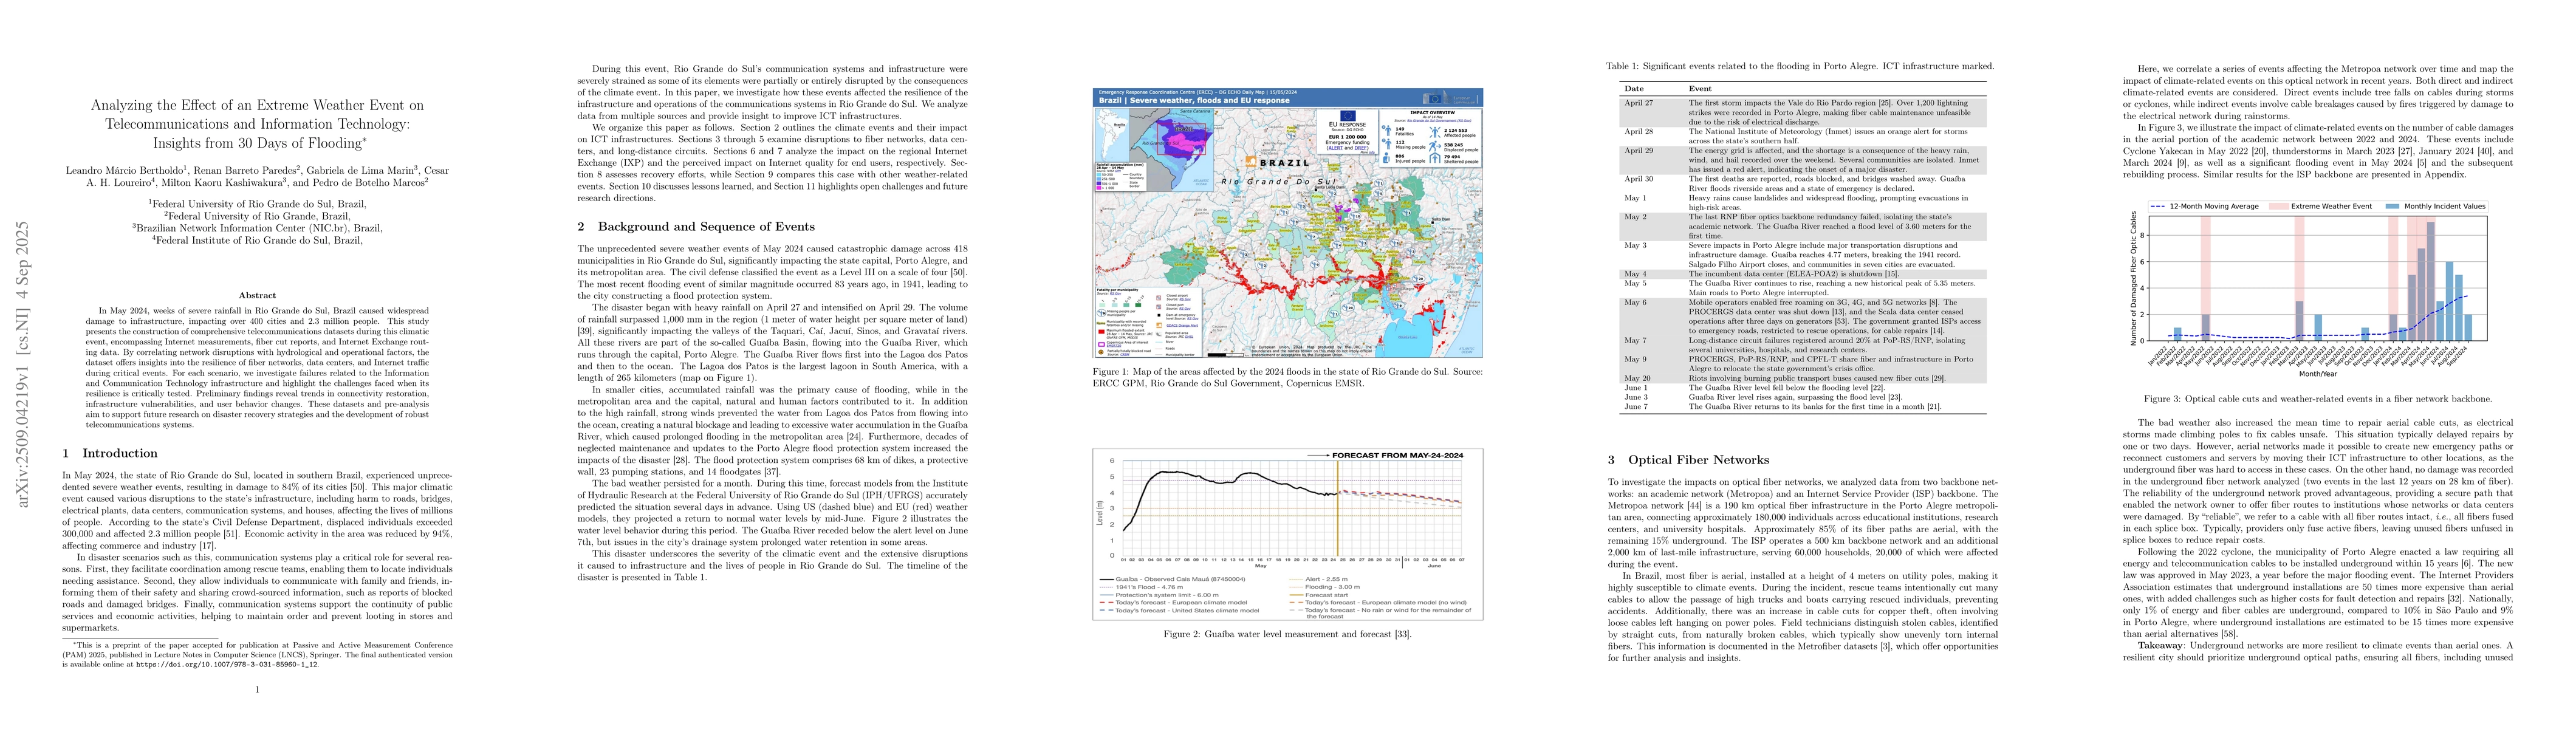Click the 'Abstract' heading

[x=257, y=295]
